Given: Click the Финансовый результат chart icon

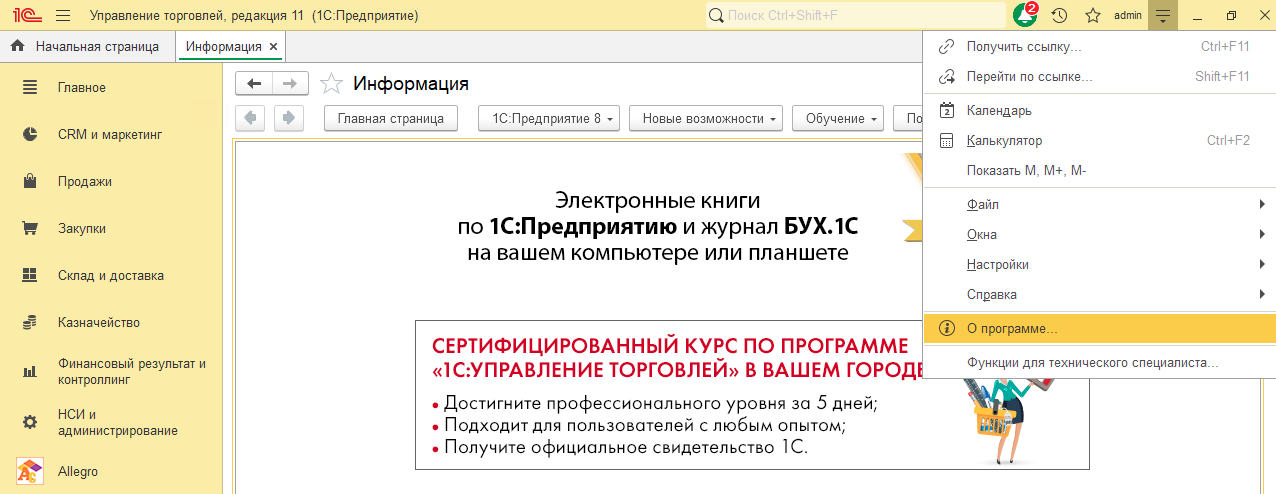Looking at the screenshot, I should [30, 372].
